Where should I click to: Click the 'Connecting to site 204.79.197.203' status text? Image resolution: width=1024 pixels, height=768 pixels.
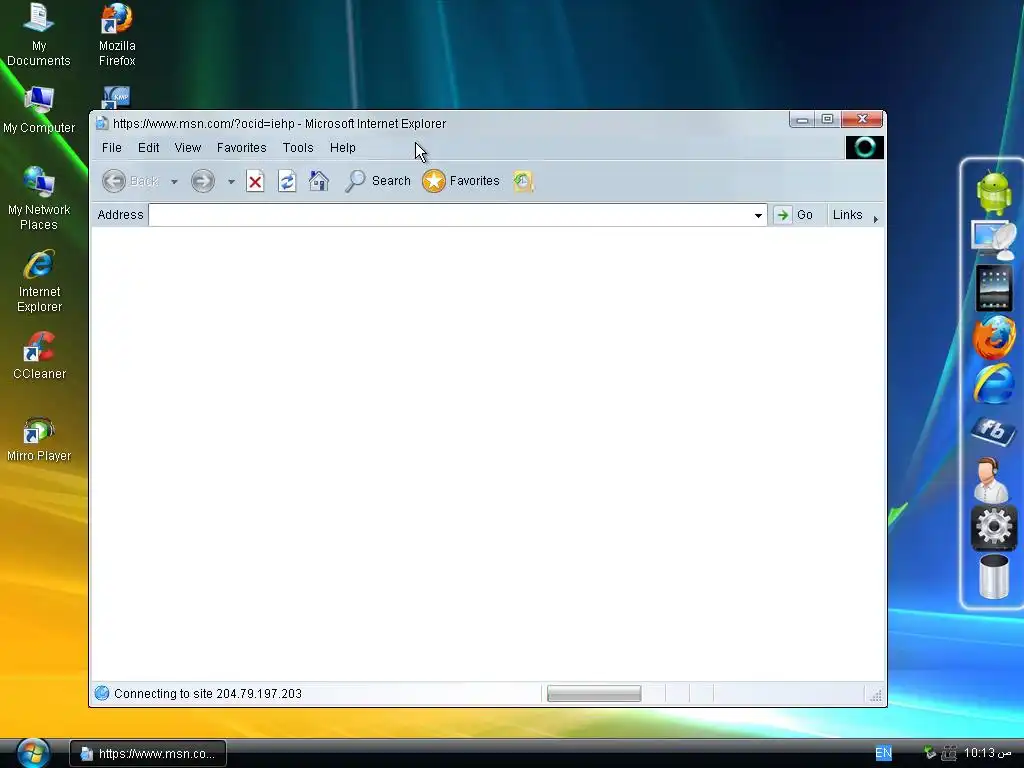point(208,694)
